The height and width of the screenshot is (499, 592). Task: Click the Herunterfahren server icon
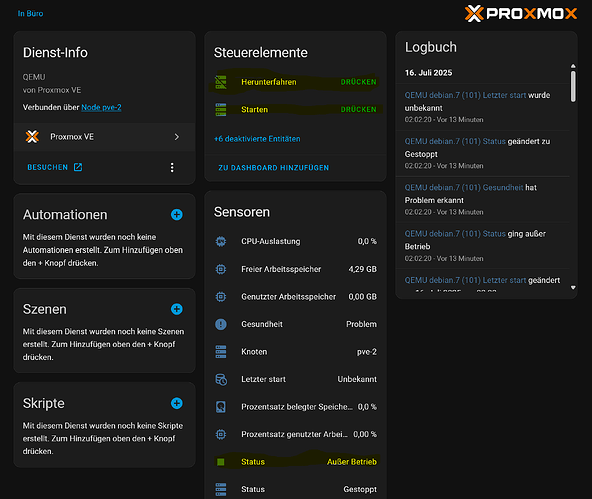221,82
